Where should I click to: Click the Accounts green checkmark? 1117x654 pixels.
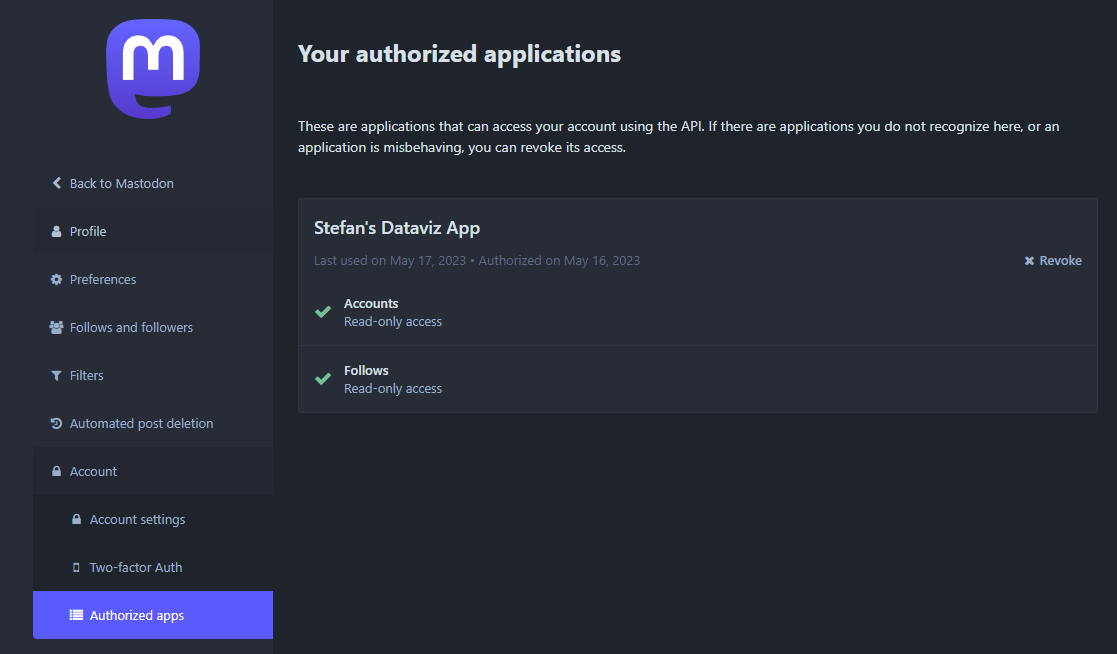click(x=323, y=312)
